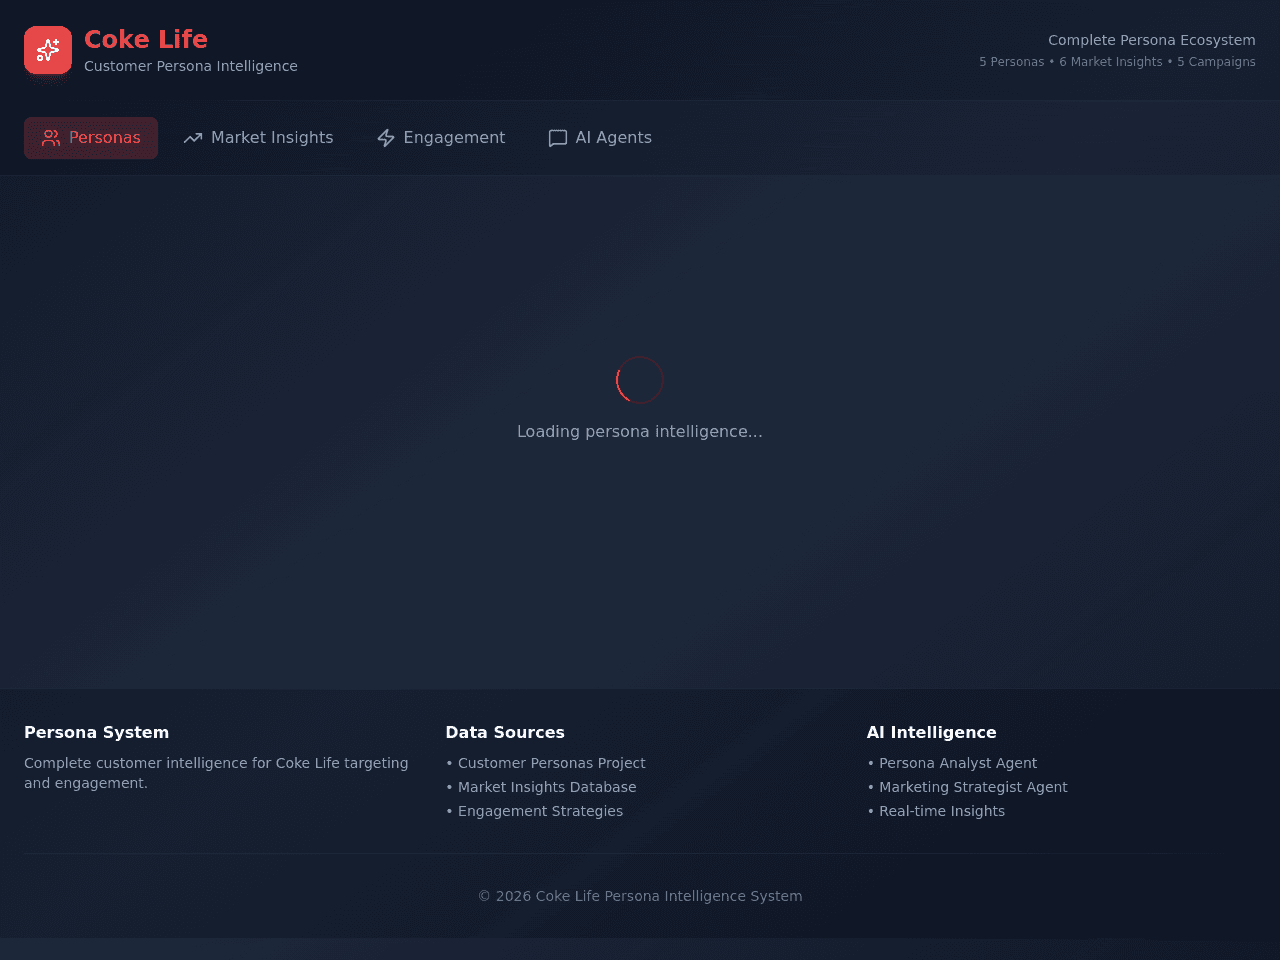Select the AI Agents tab
The image size is (1280, 960).
pos(600,138)
